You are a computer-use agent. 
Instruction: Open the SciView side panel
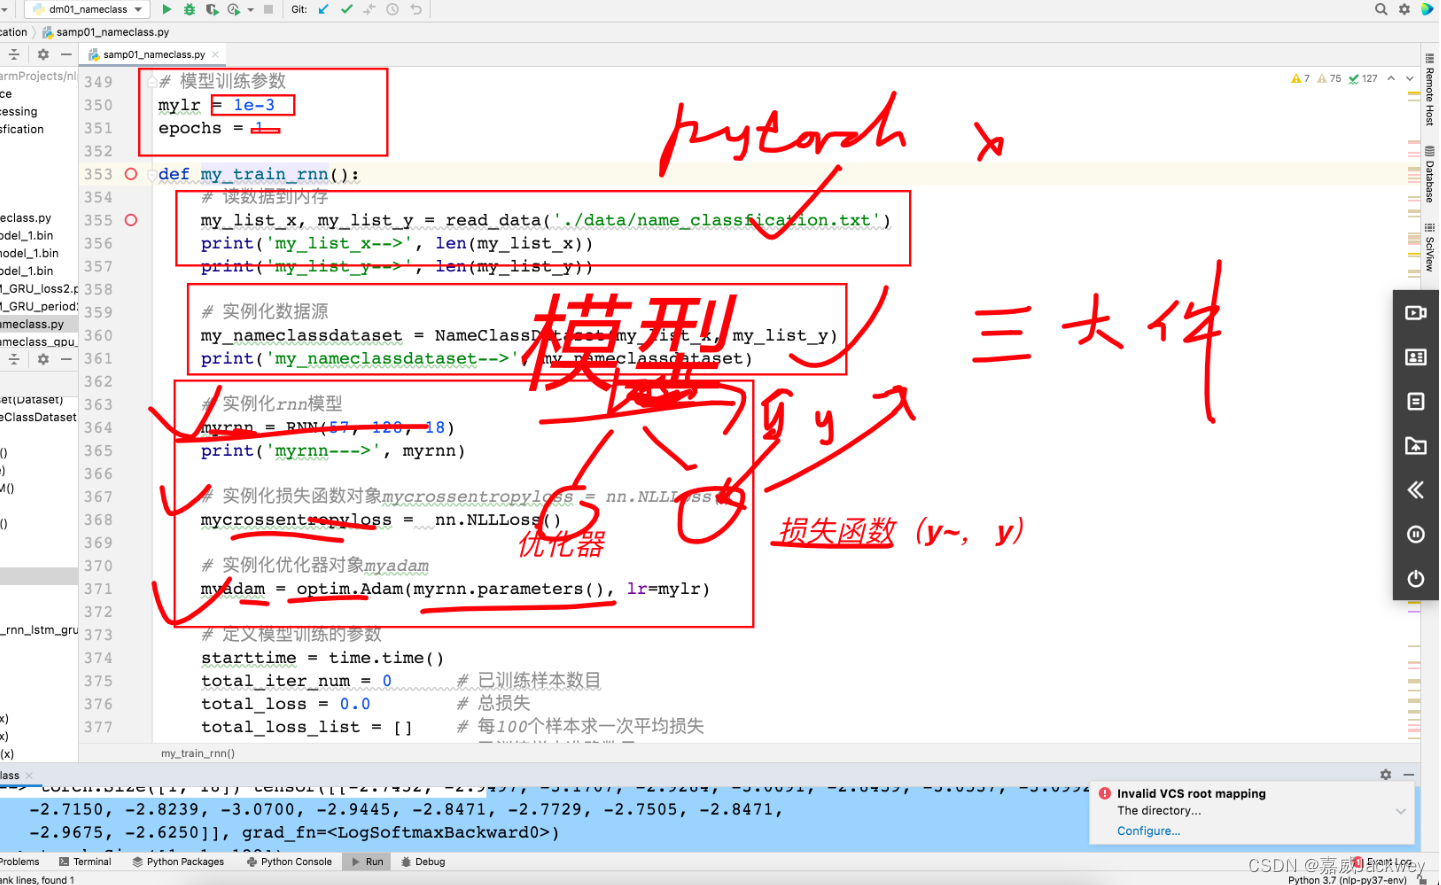[1430, 247]
